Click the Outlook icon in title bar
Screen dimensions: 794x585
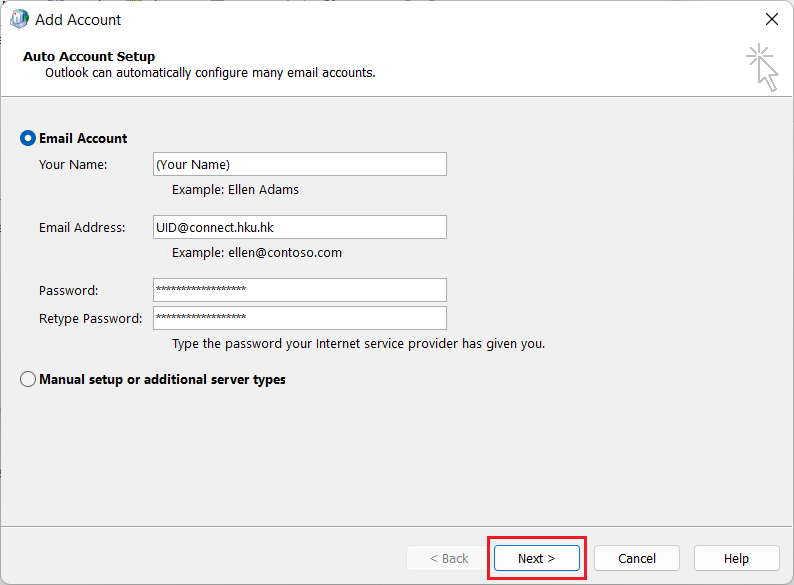tap(19, 19)
